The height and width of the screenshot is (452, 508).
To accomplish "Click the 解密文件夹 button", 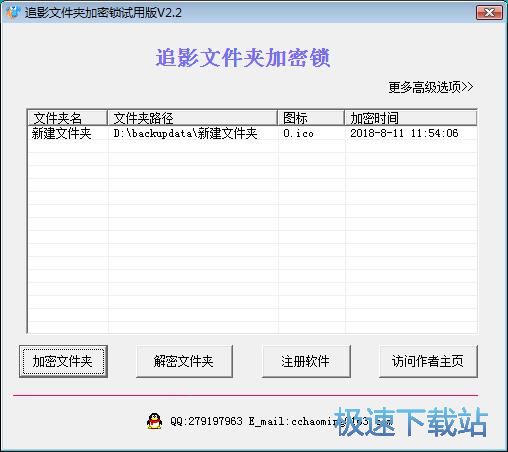I will pos(184,361).
